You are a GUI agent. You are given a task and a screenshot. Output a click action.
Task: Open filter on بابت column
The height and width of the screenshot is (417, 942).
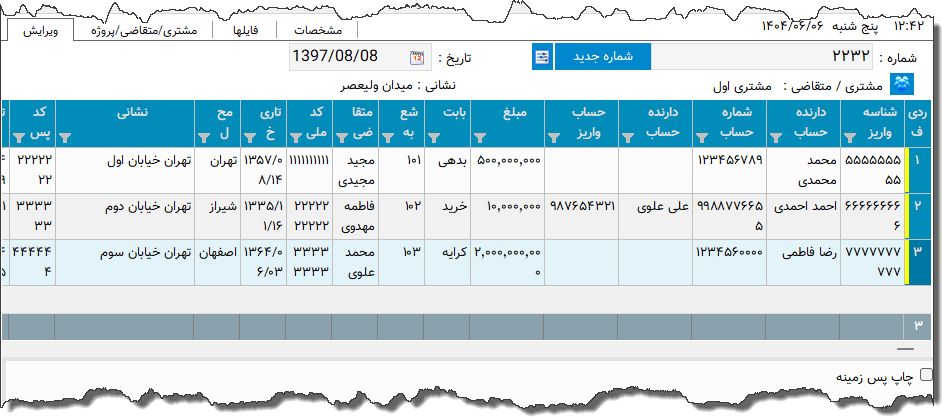(x=434, y=139)
